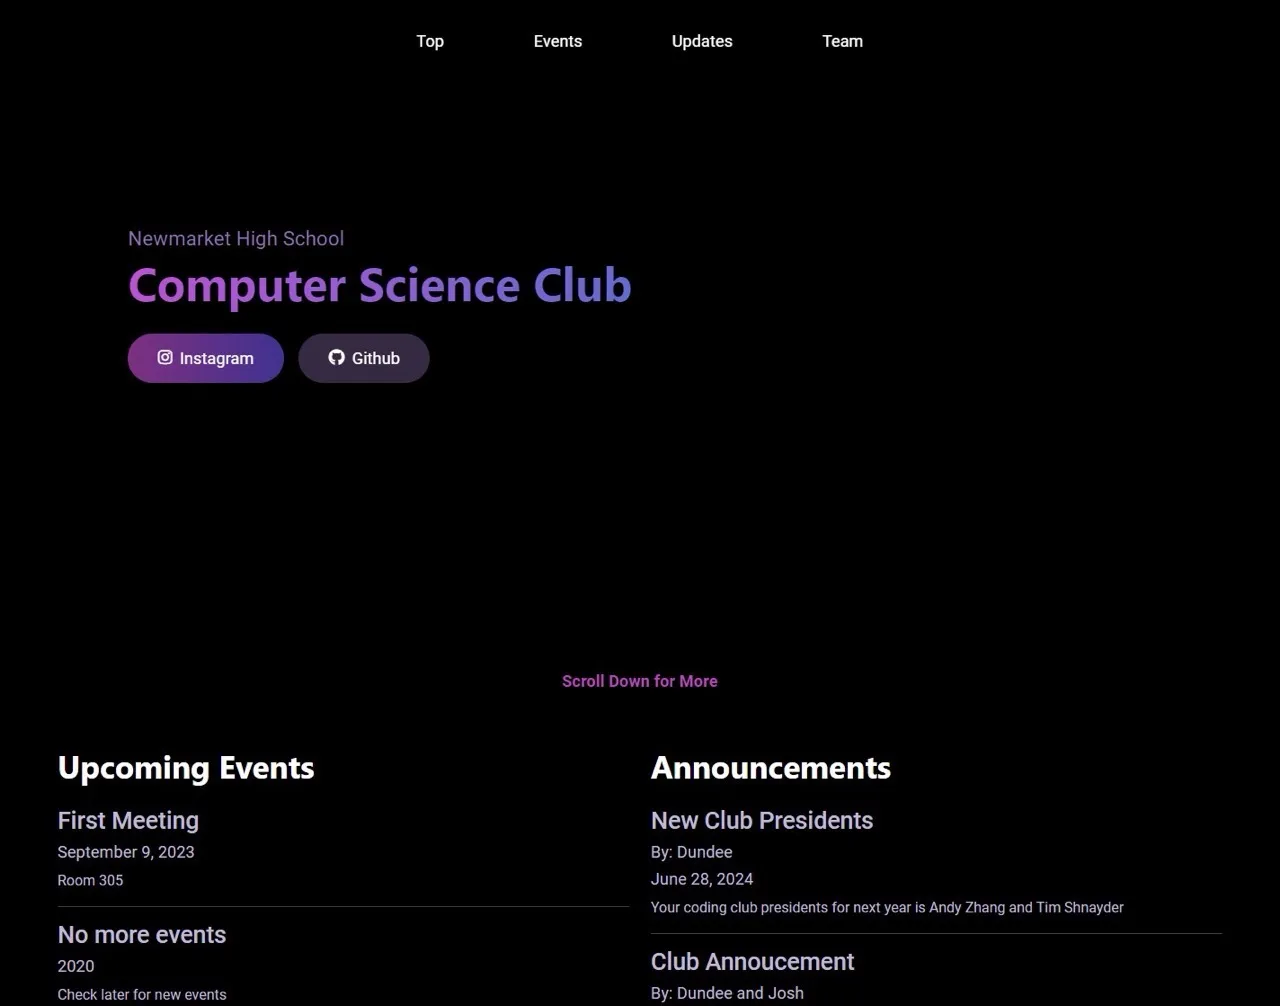The image size is (1280, 1006).
Task: Open the club's Instagram page
Action: (205, 357)
